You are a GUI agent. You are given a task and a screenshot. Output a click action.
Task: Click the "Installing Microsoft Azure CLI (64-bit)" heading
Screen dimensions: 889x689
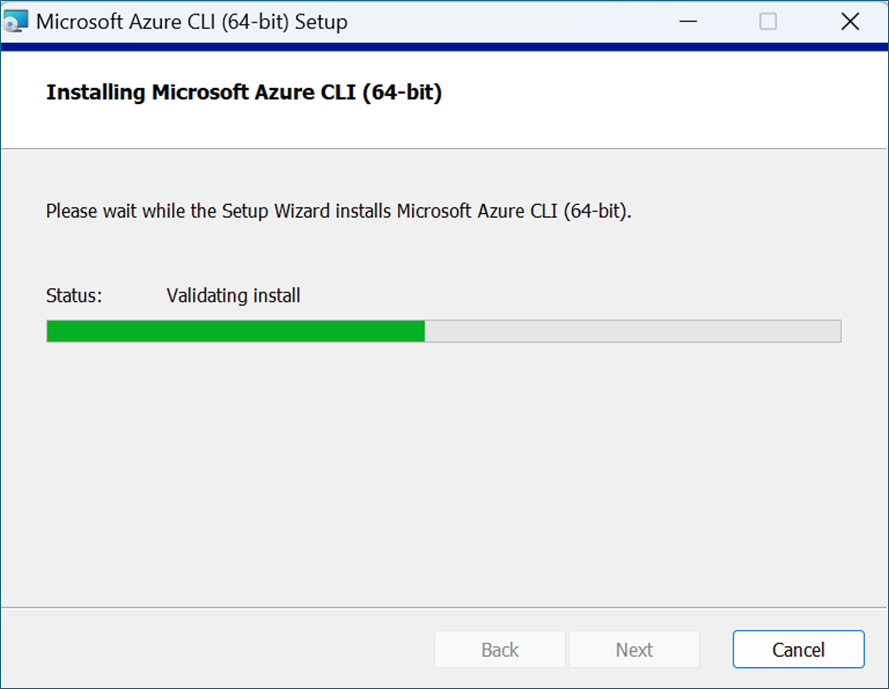click(244, 92)
